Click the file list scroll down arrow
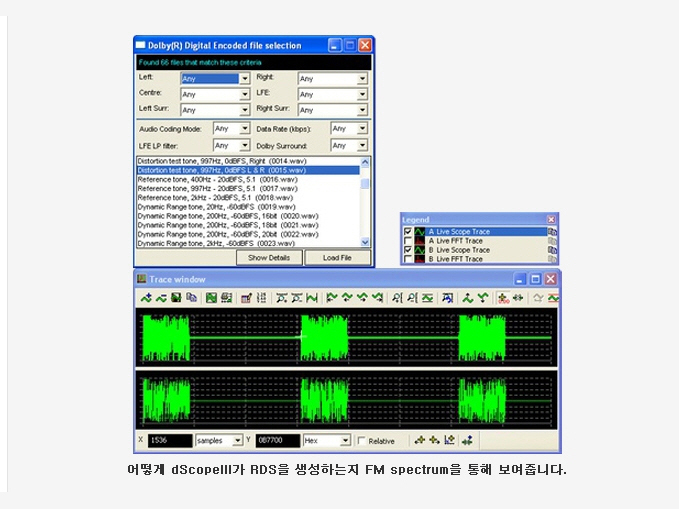The height and width of the screenshot is (509, 679). click(x=365, y=242)
